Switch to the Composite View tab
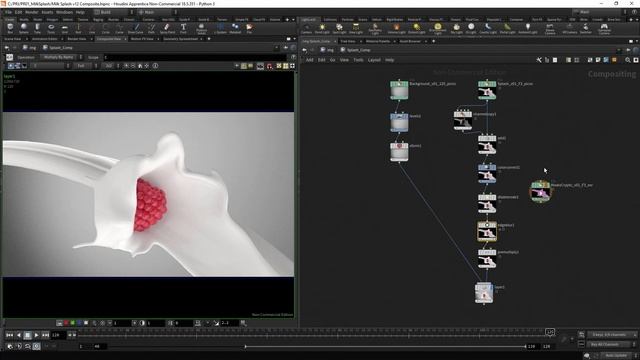Image resolution: width=640 pixels, height=360 pixels. [x=108, y=39]
